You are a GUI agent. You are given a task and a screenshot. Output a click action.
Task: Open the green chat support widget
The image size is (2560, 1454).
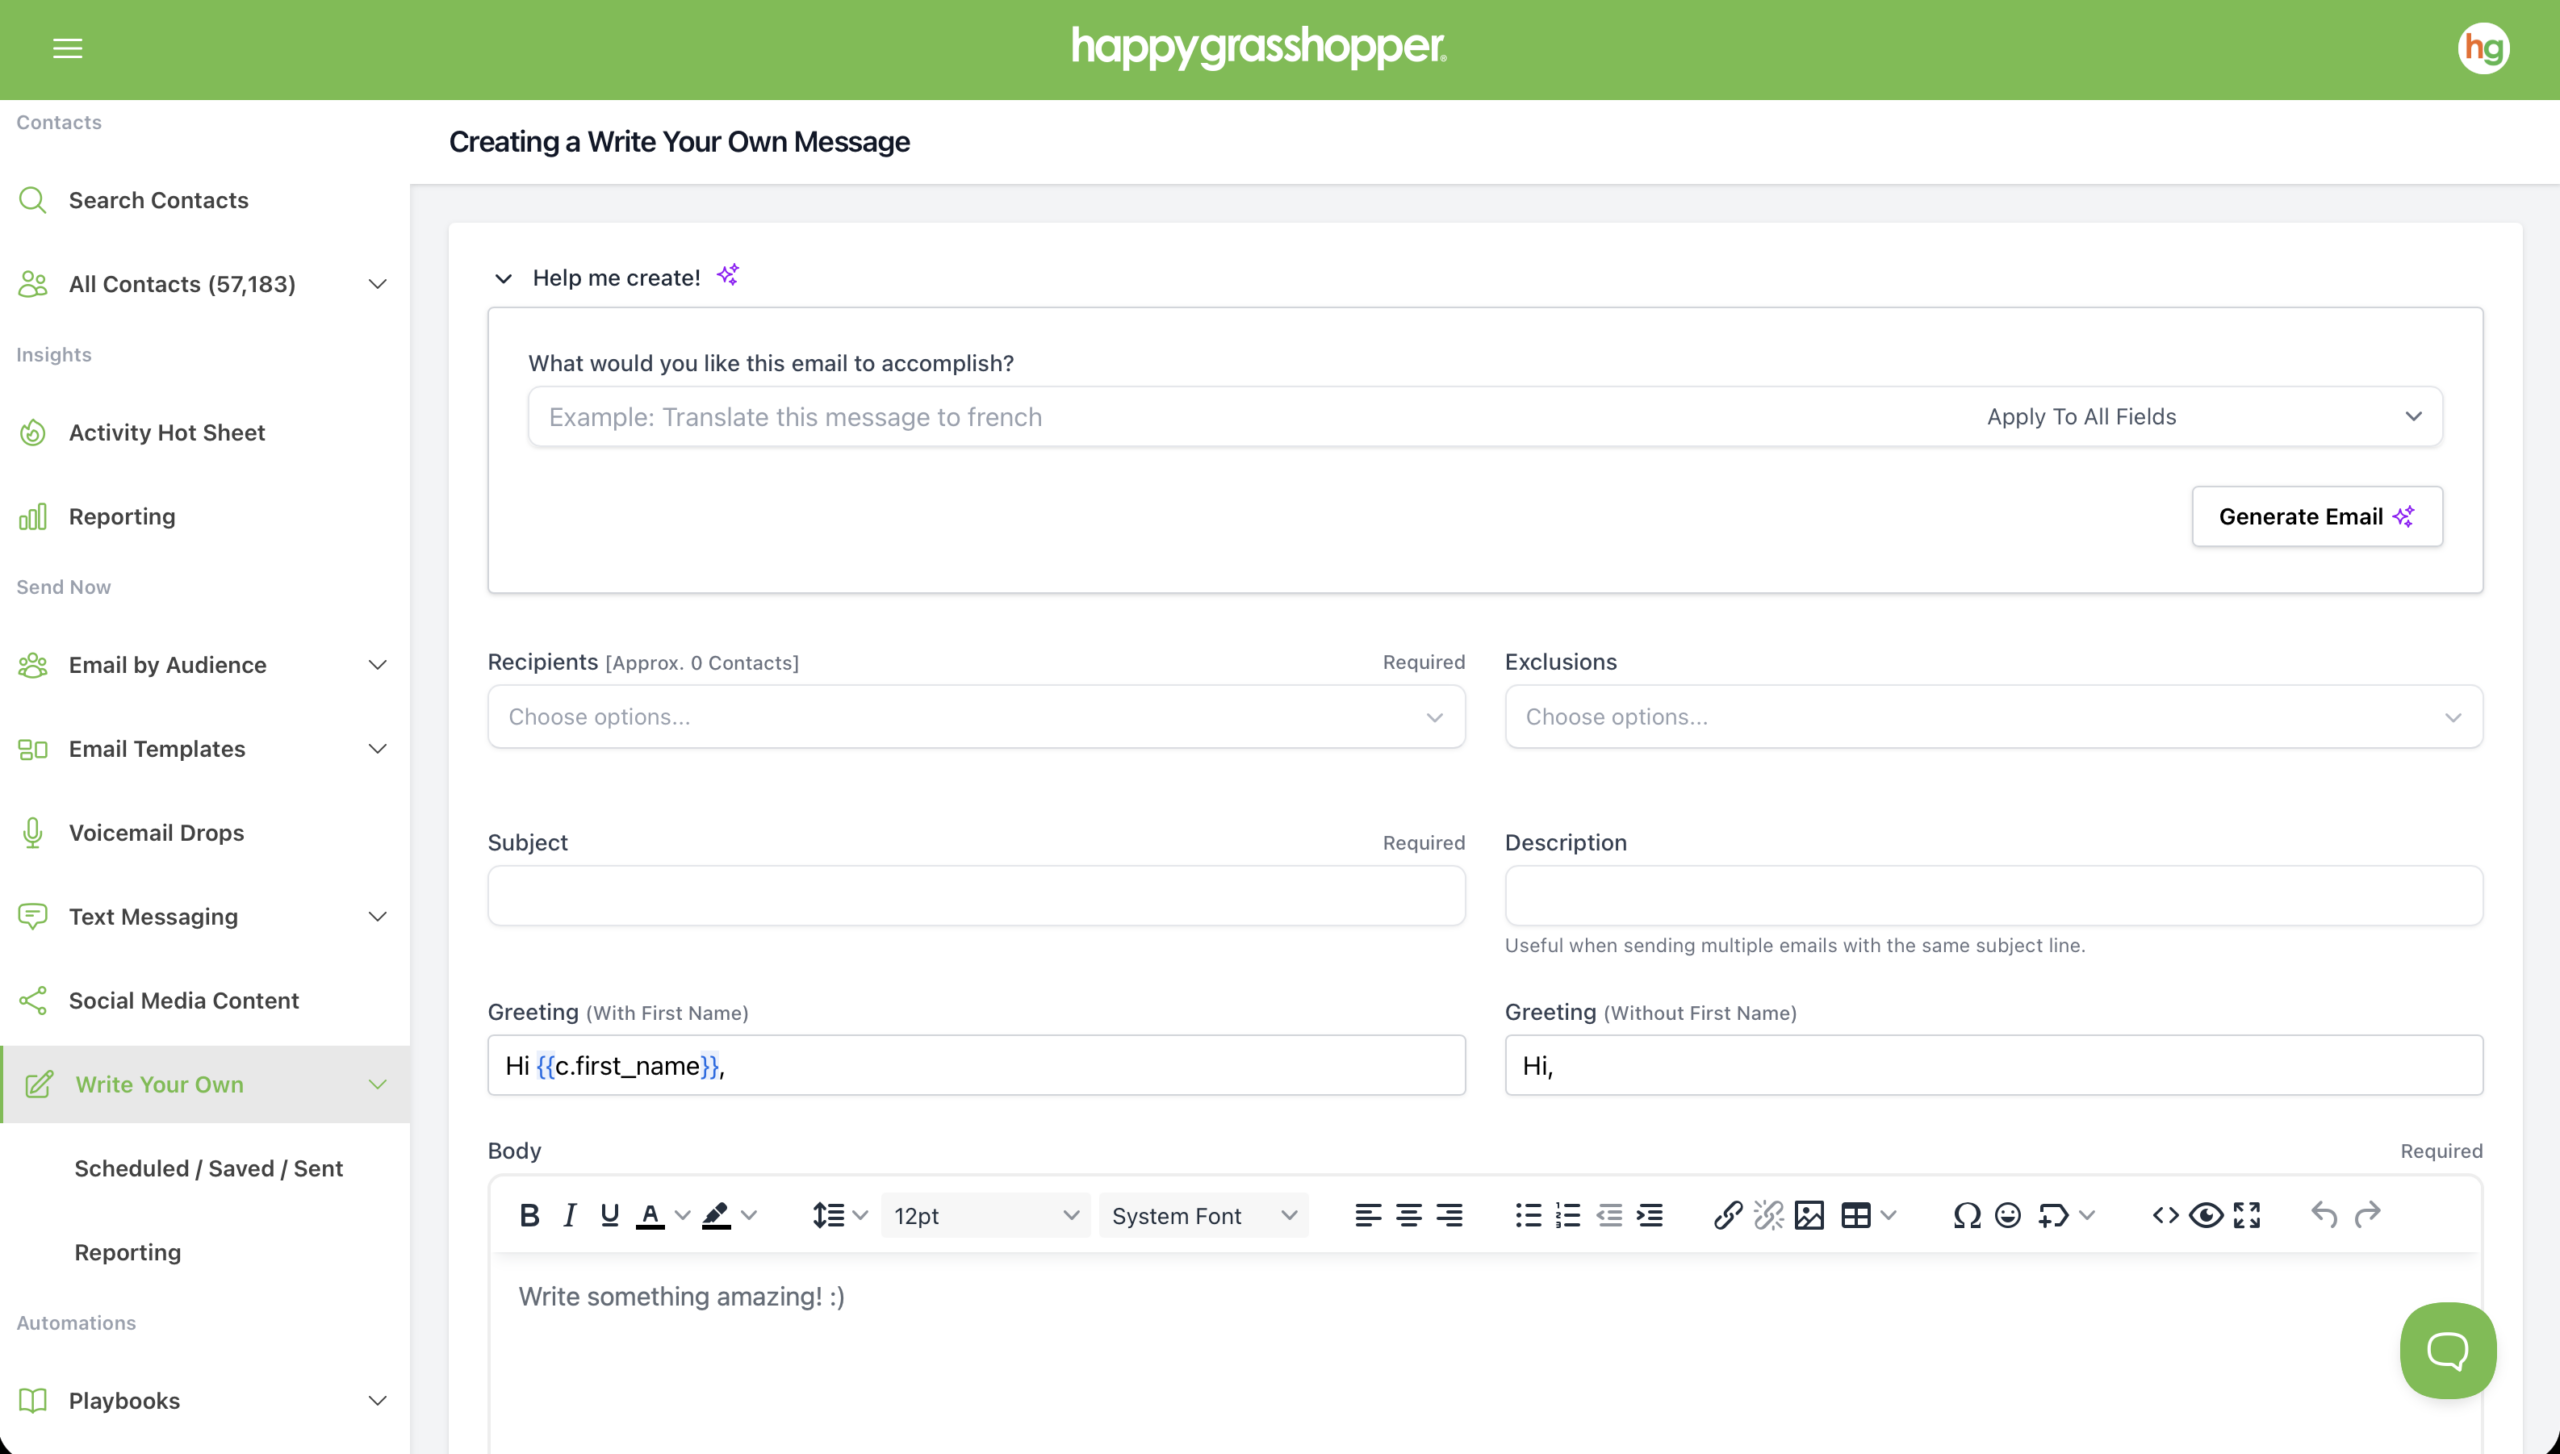point(2448,1350)
